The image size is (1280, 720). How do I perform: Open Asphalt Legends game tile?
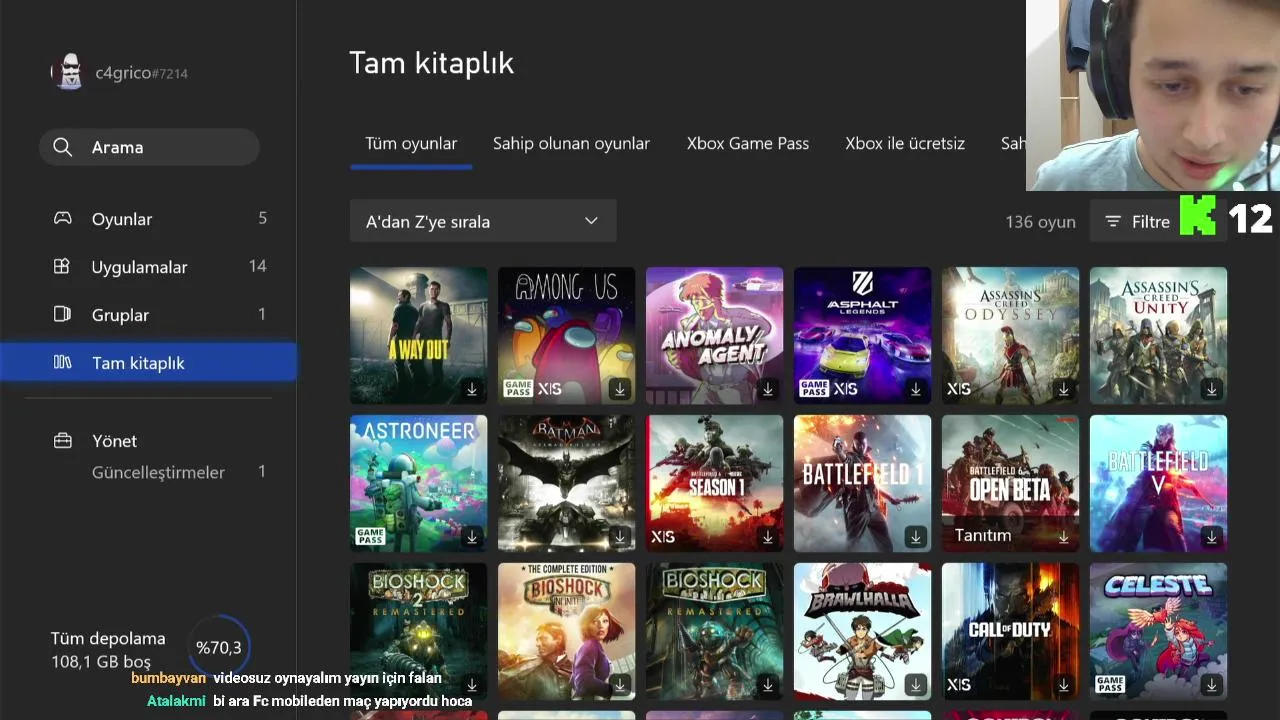tap(862, 335)
